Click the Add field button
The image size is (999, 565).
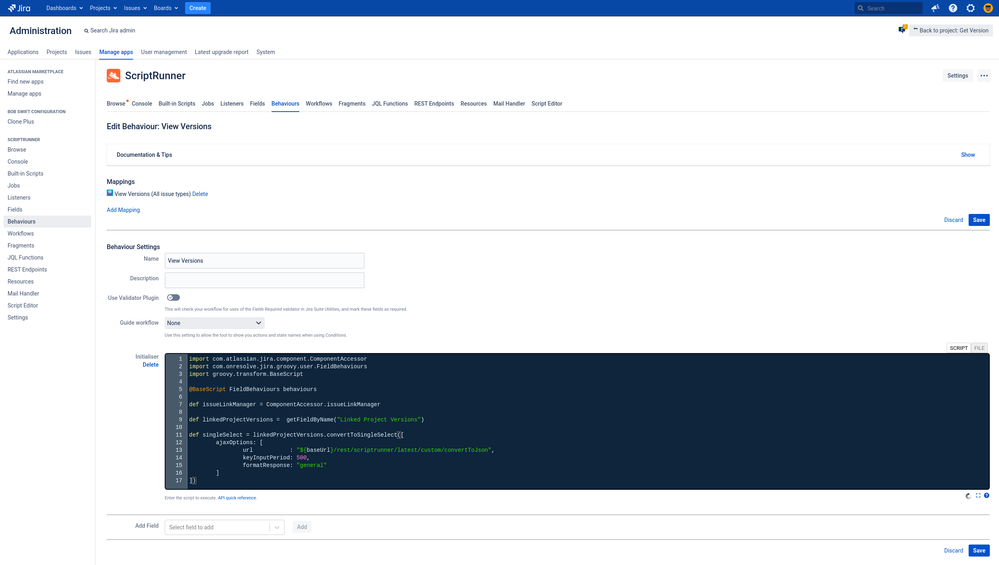(x=302, y=527)
